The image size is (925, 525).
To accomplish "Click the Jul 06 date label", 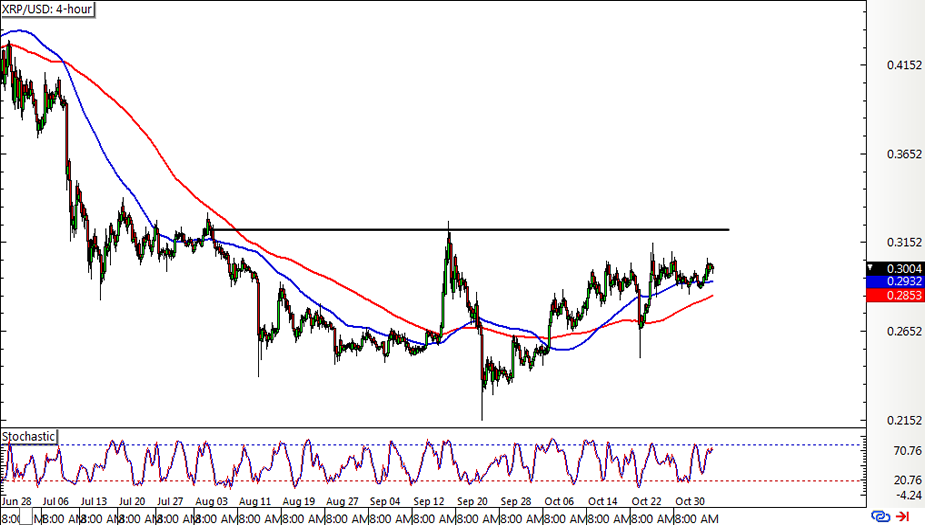I will tap(56, 501).
